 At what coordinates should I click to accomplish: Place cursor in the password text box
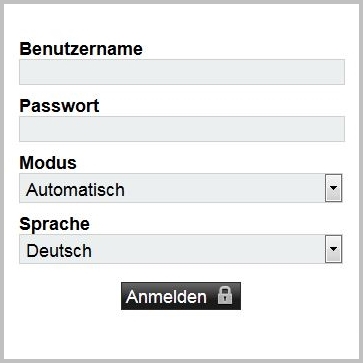tap(182, 129)
